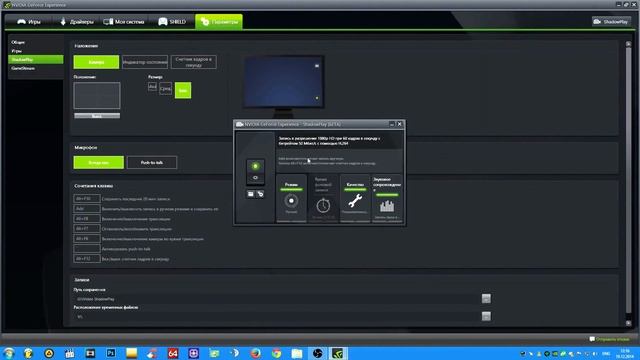Select the green Параметры tab
The image size is (640, 360).
pos(219,22)
